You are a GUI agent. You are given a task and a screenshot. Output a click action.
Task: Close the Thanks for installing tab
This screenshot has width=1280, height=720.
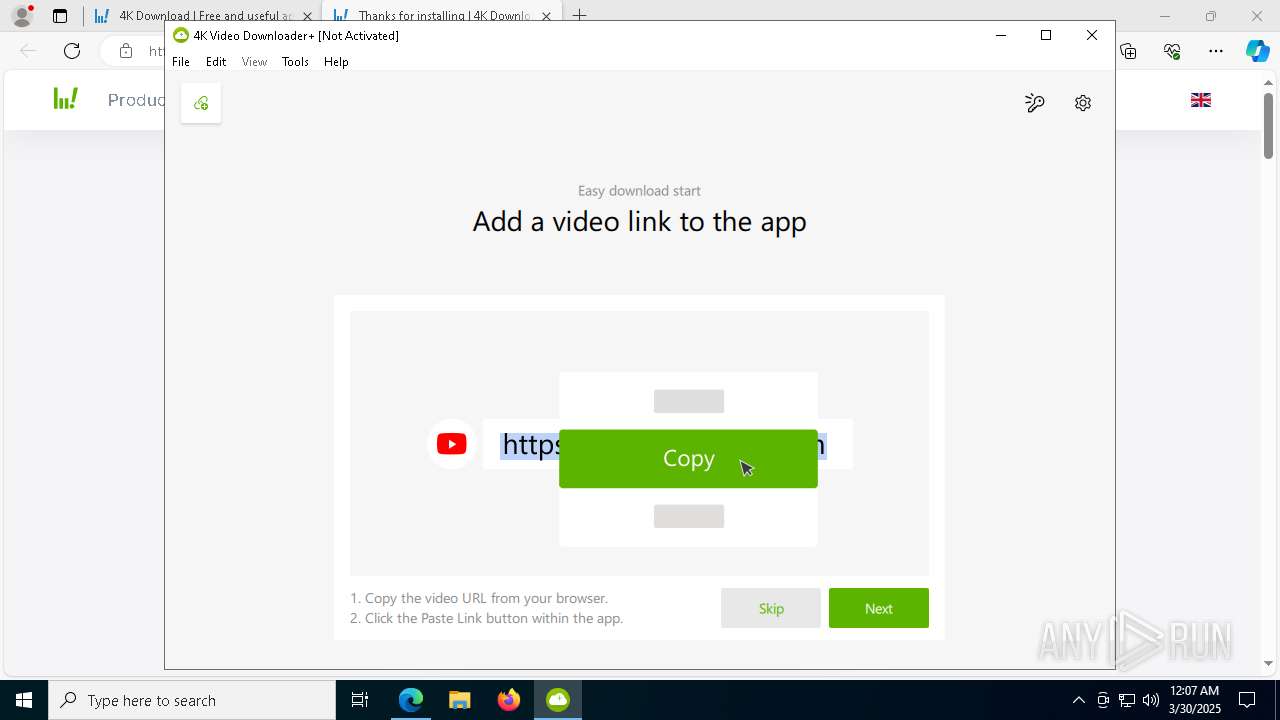point(546,16)
